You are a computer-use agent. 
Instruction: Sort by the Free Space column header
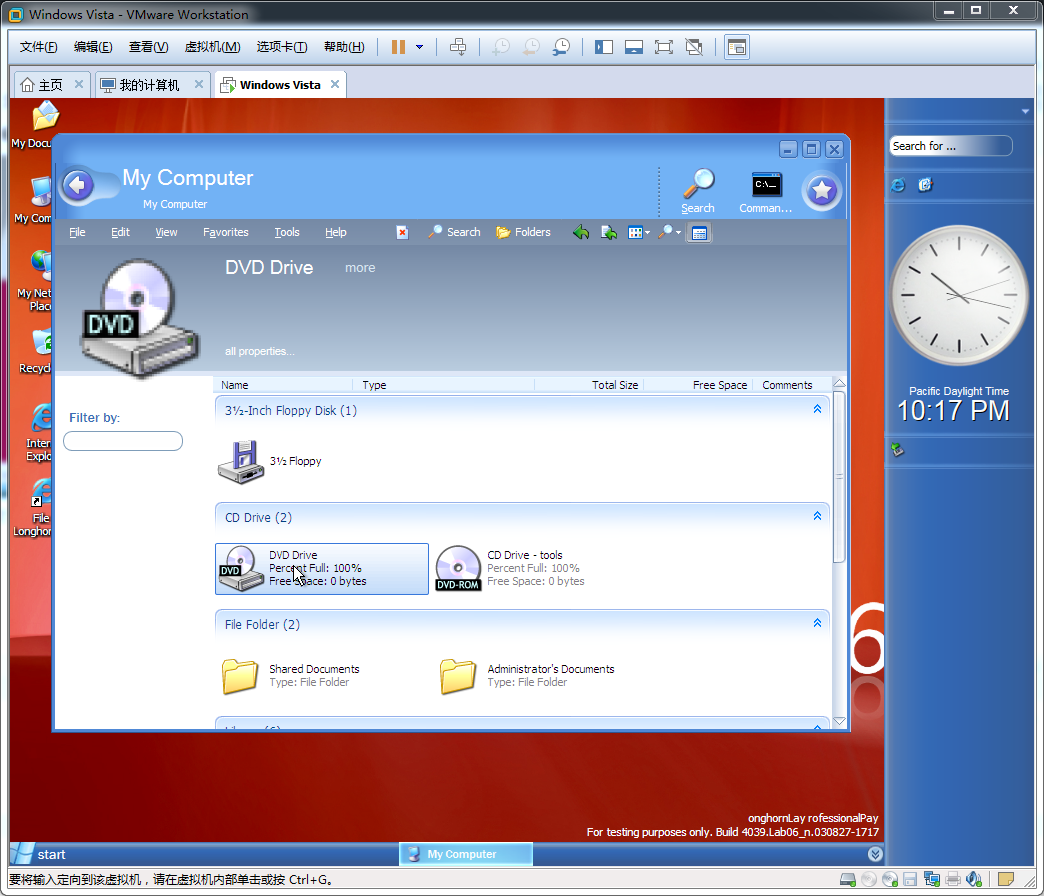(x=698, y=385)
